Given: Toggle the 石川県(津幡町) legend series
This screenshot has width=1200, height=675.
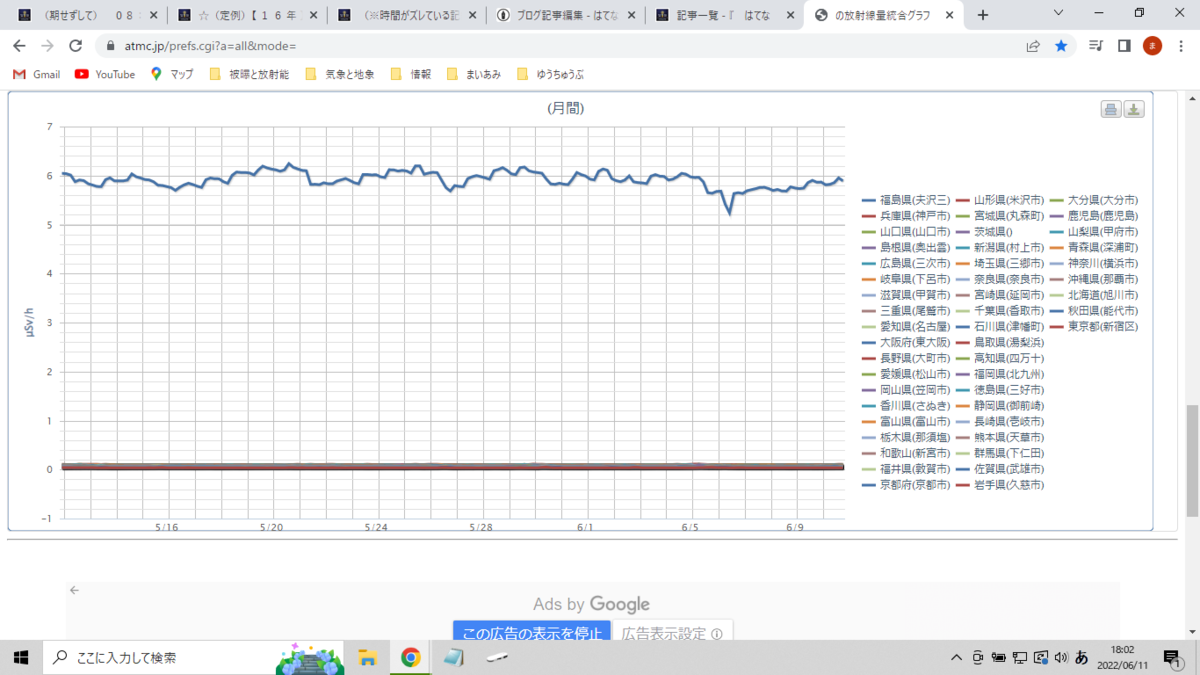Looking at the screenshot, I should coord(1000,326).
